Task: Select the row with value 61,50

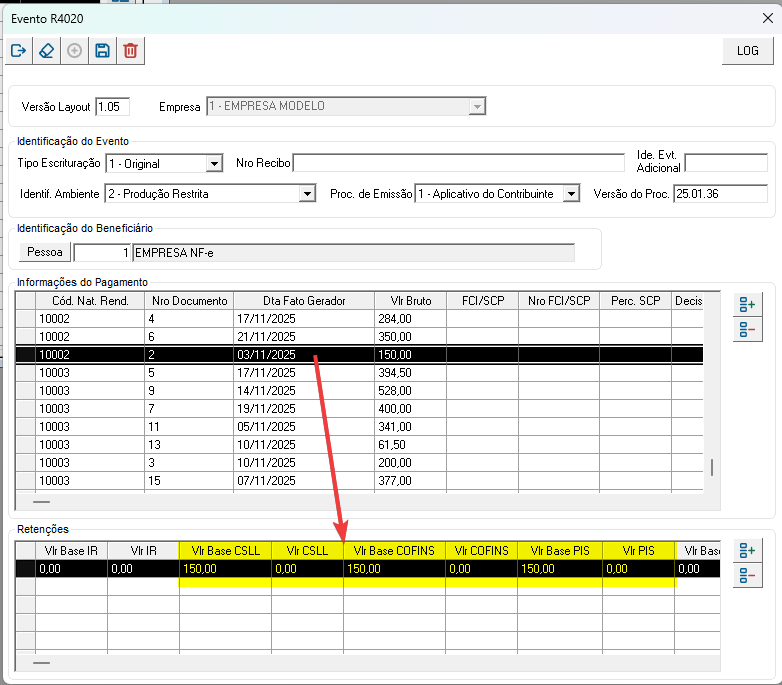Action: (359, 445)
